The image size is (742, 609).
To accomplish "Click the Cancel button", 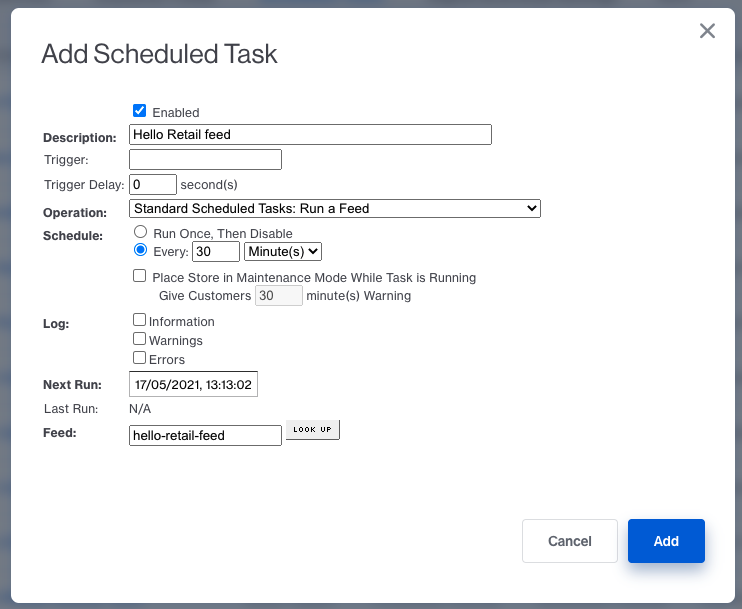I will click(x=570, y=541).
